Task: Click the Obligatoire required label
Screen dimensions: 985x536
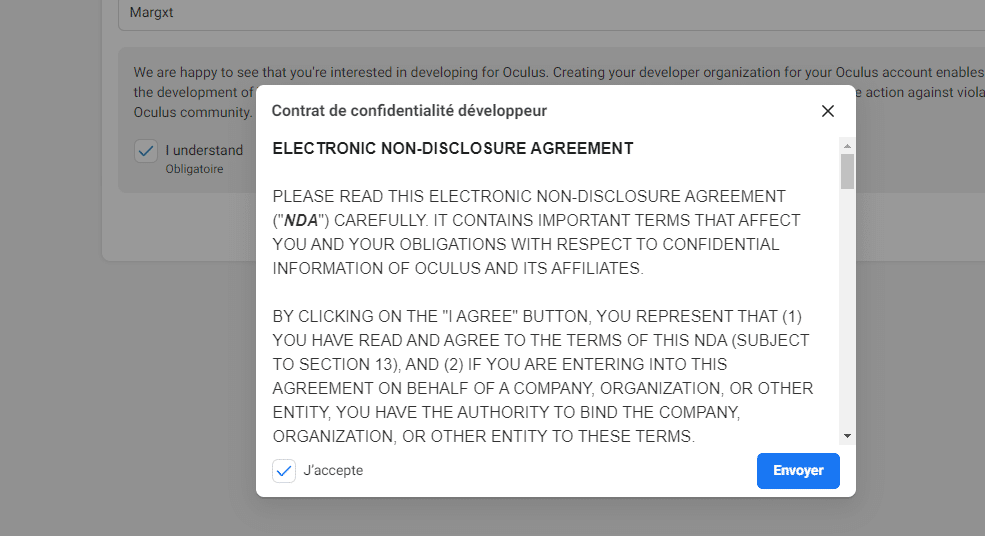Action: pos(194,169)
